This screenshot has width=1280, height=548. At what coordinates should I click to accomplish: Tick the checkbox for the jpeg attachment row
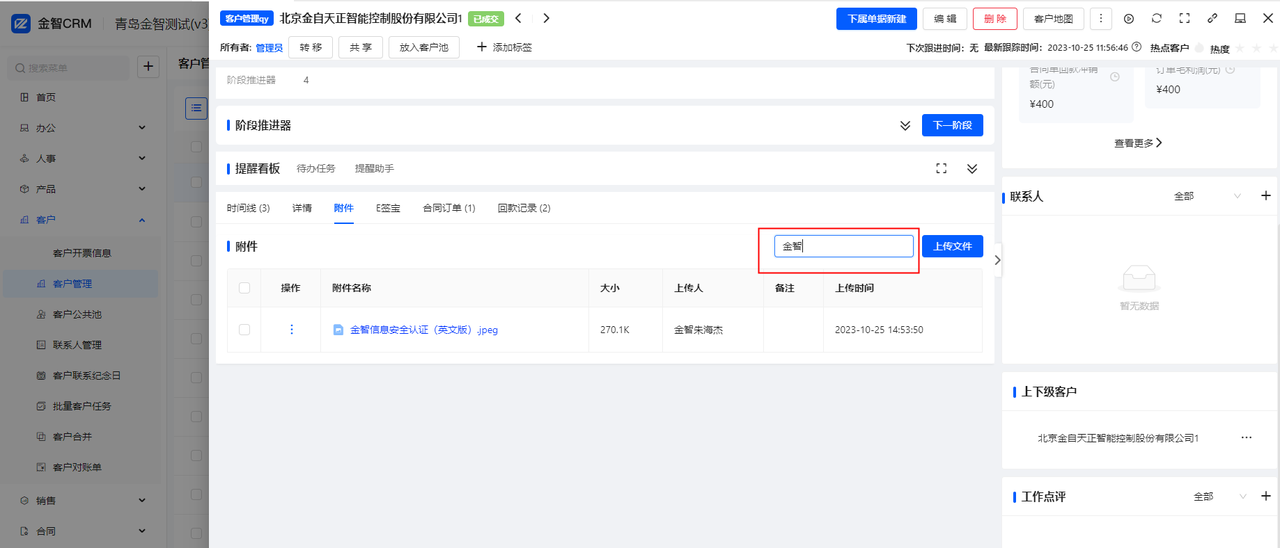coord(245,330)
